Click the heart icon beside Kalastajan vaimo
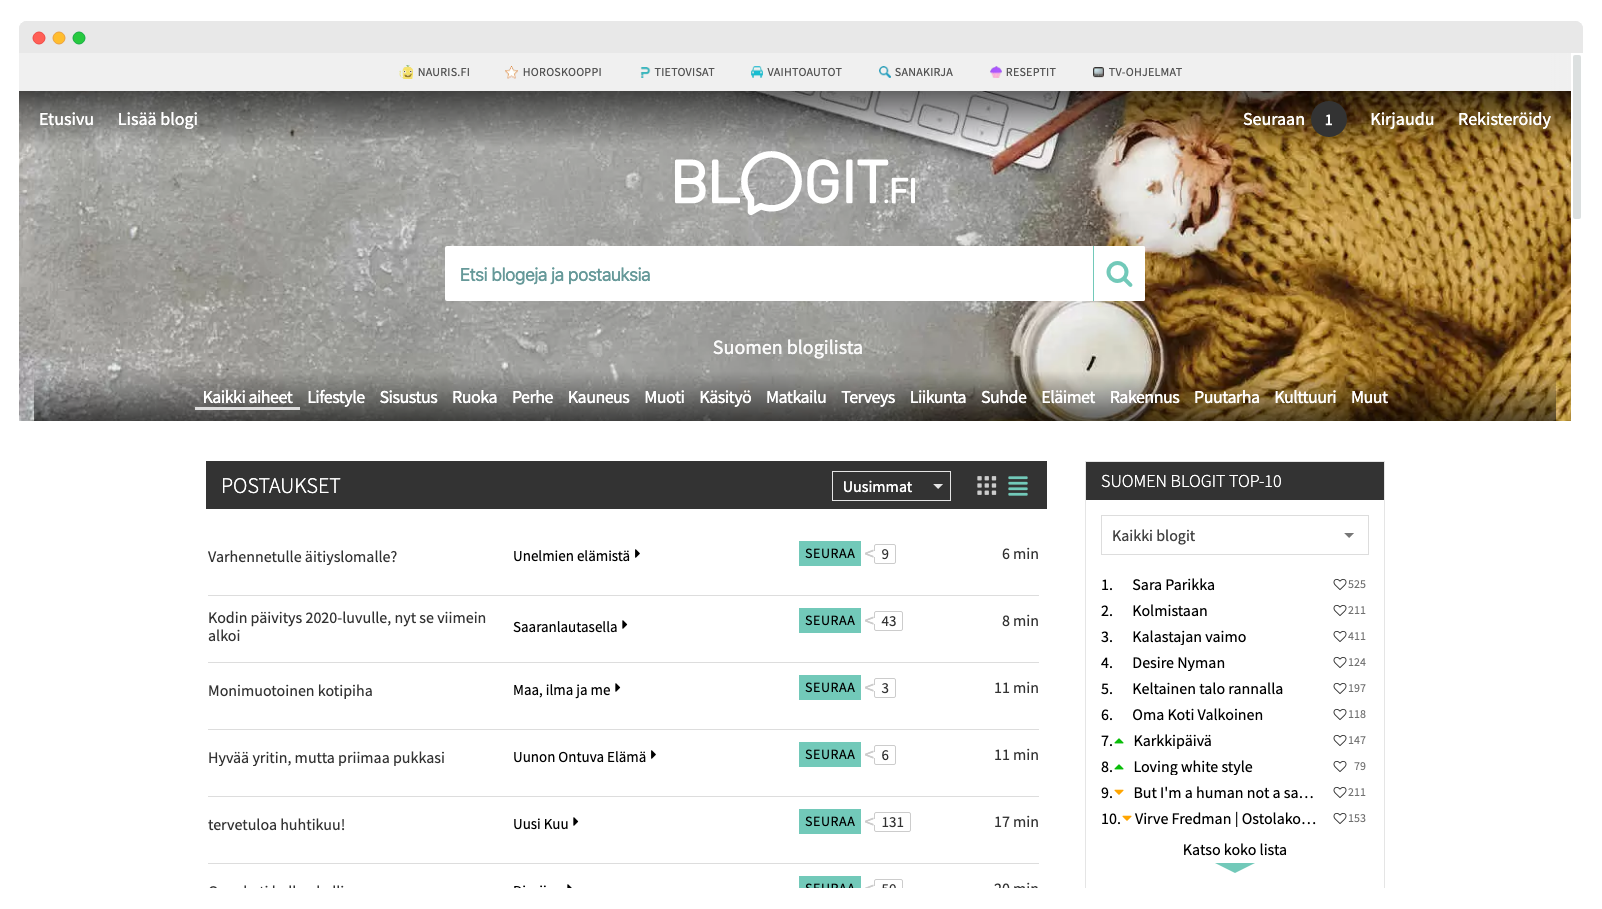The width and height of the screenshot is (1602, 909). 1339,636
